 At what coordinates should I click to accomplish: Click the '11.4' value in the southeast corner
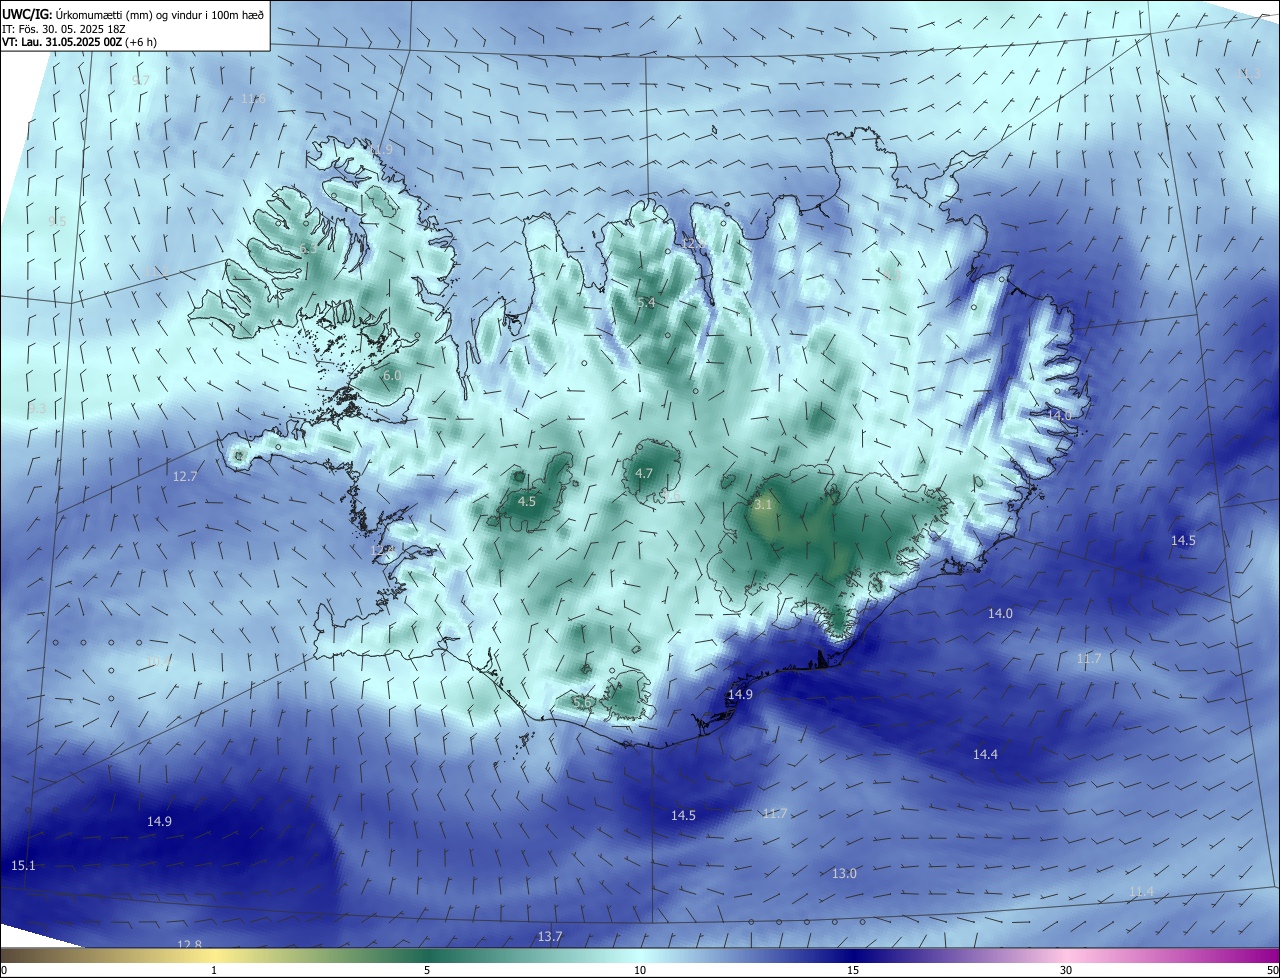(x=1141, y=891)
